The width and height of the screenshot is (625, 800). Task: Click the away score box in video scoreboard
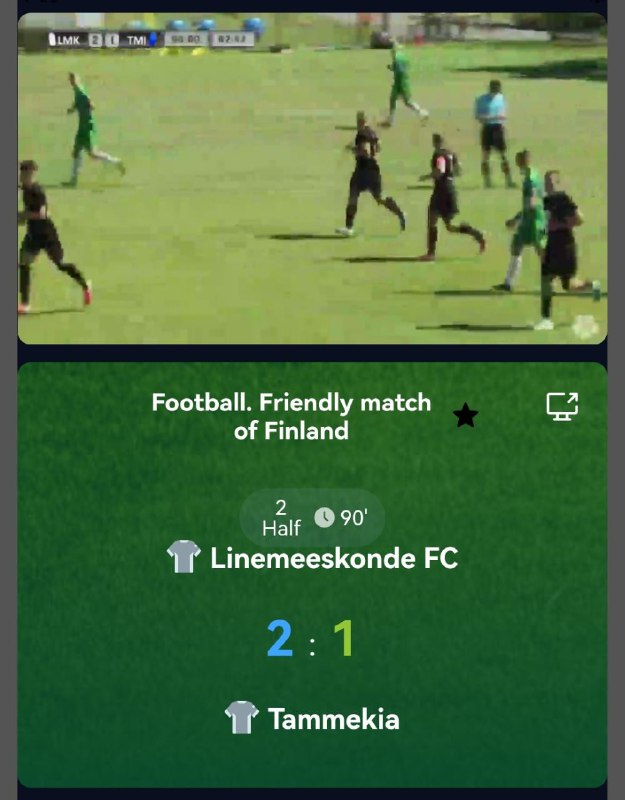click(112, 40)
